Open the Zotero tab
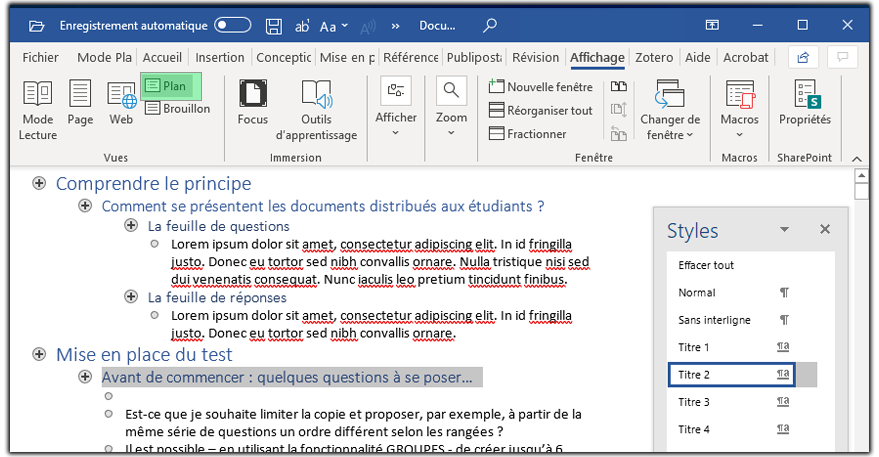 coord(654,57)
